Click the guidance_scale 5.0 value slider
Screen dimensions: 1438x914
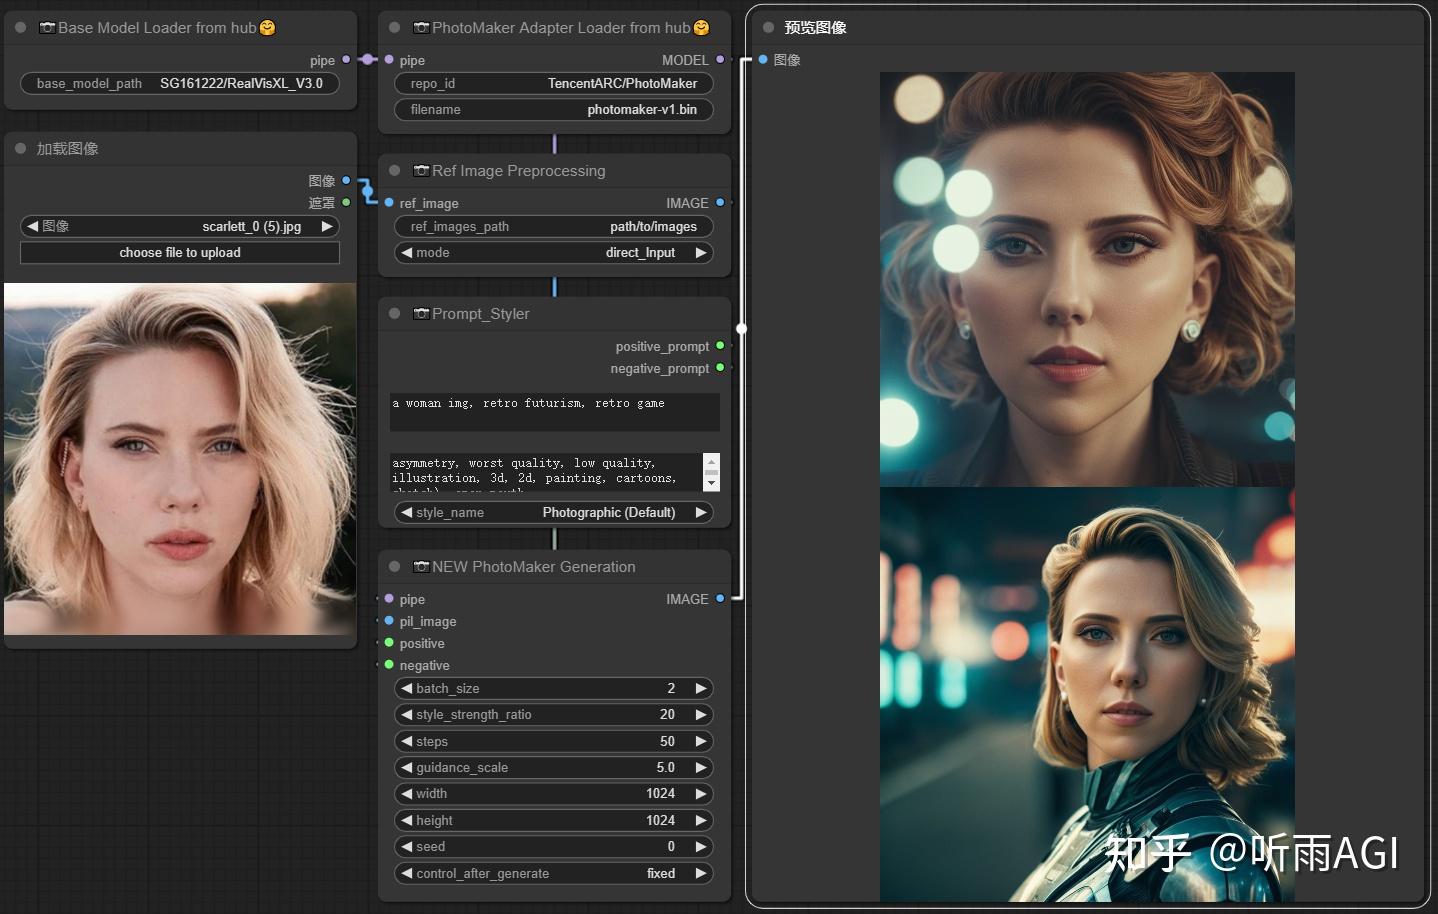pyautogui.click(x=554, y=767)
